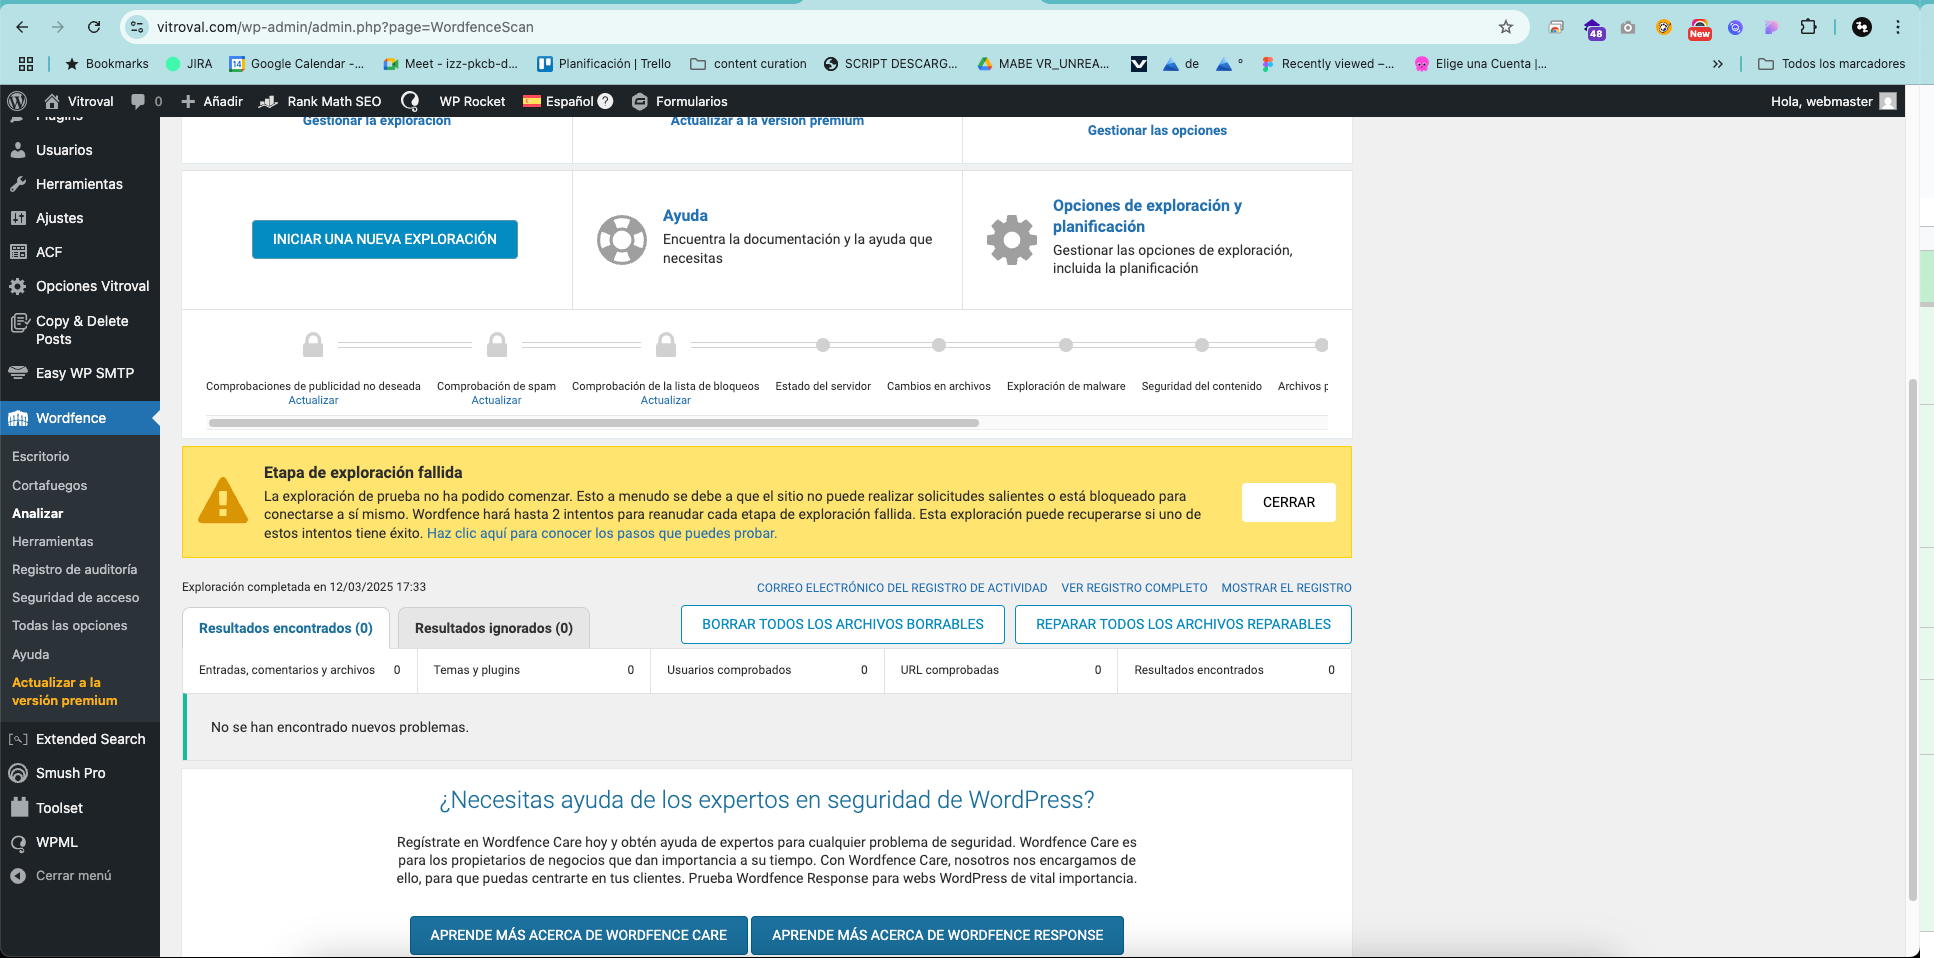Bookmark this page with the star icon
1934x958 pixels.
(x=1506, y=27)
